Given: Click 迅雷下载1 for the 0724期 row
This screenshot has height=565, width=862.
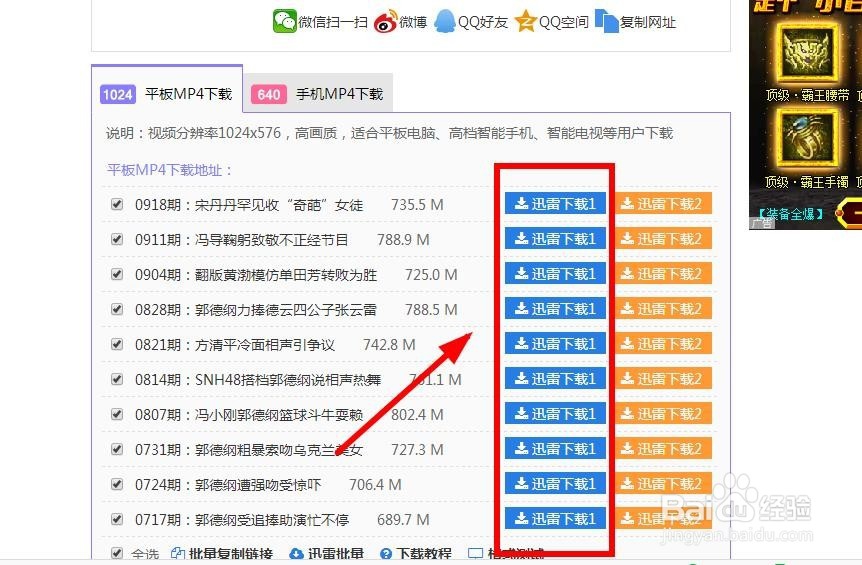Looking at the screenshot, I should tap(555, 484).
